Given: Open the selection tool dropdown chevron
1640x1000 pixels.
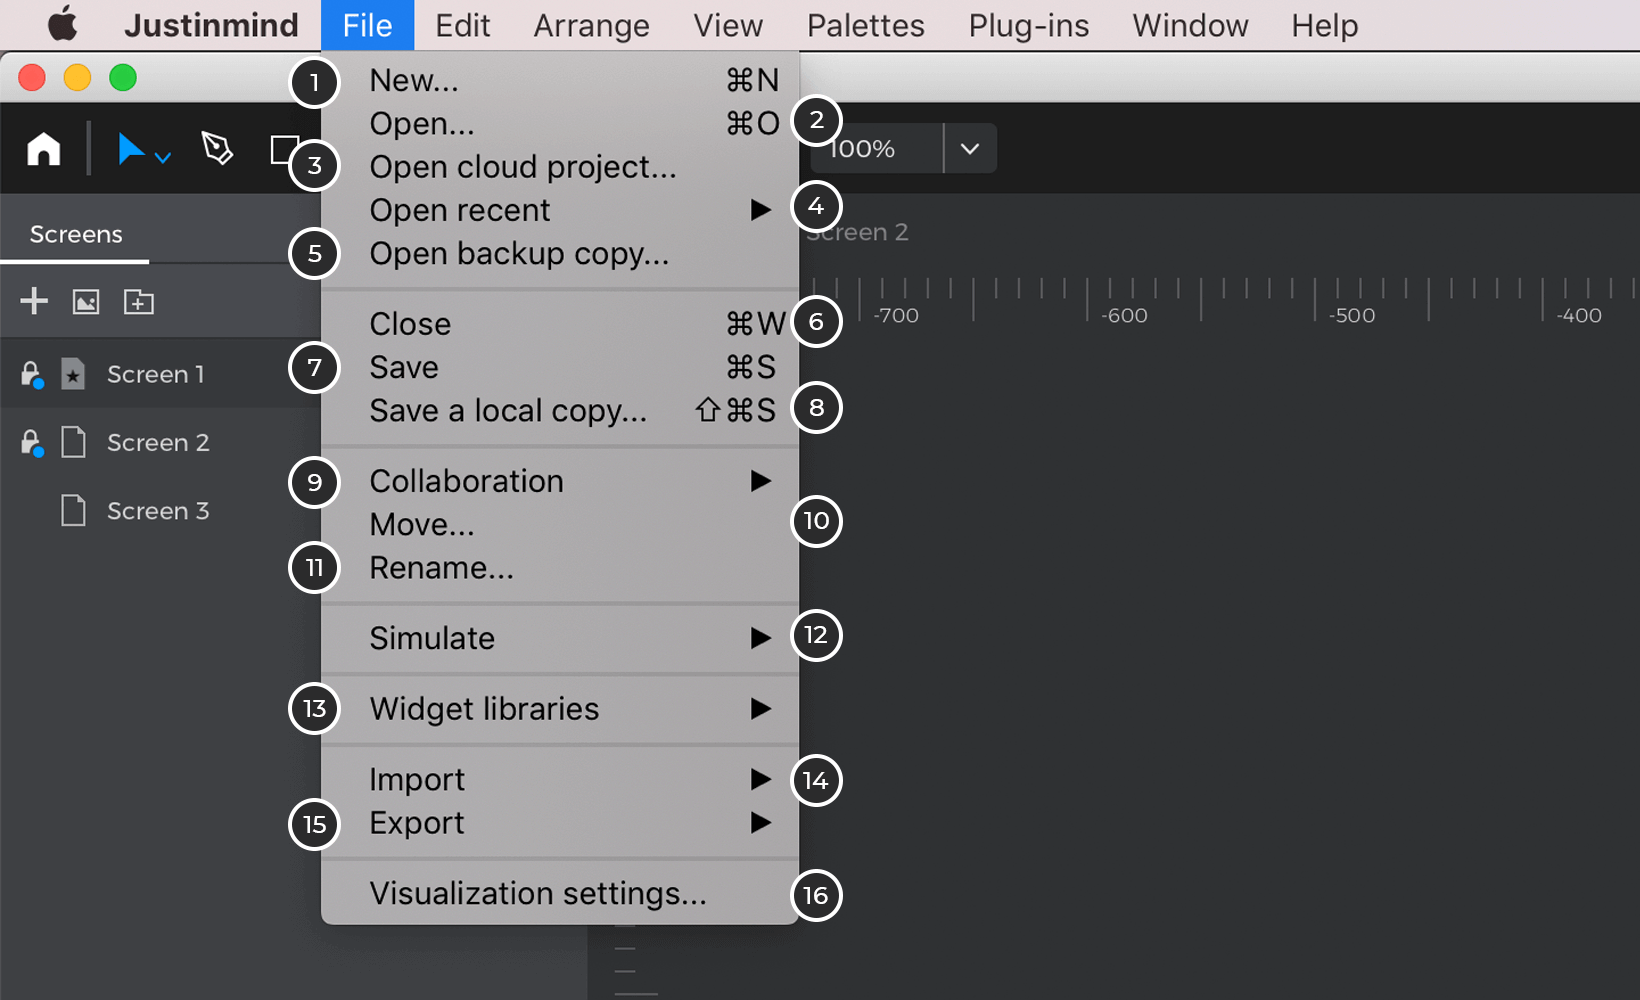Looking at the screenshot, I should tap(163, 157).
